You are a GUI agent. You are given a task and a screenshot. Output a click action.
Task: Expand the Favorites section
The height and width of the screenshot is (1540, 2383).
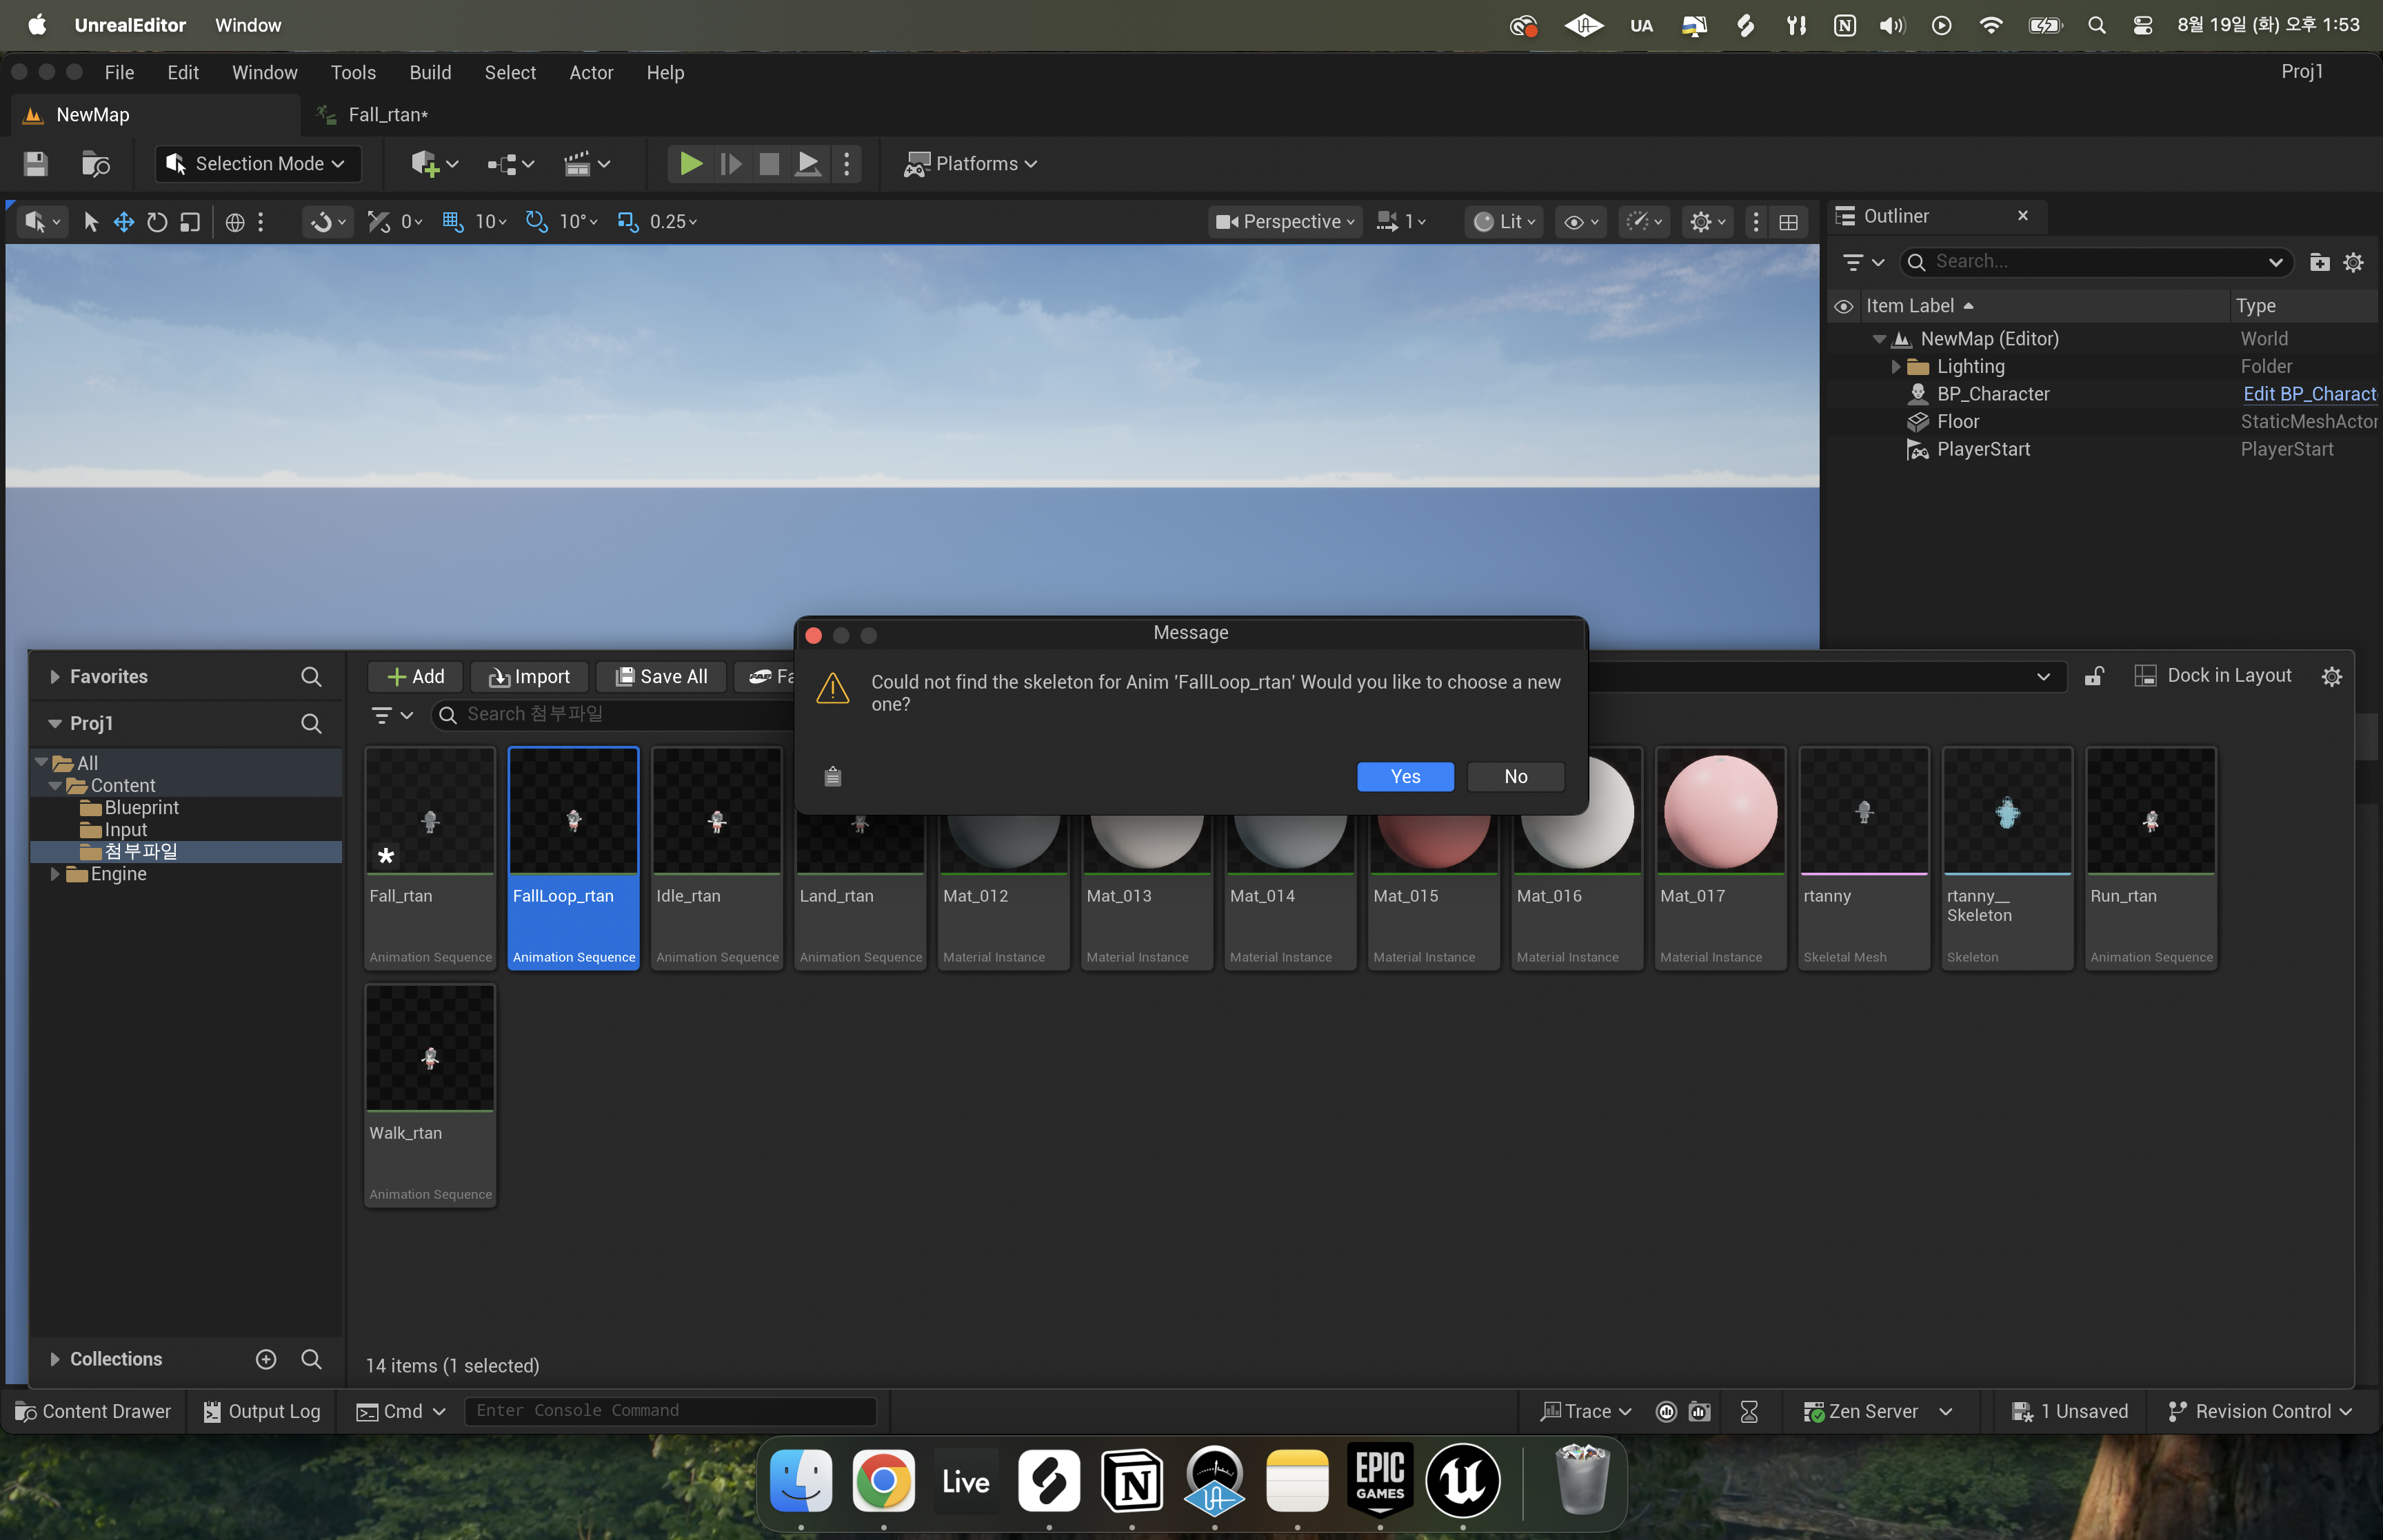[55, 677]
